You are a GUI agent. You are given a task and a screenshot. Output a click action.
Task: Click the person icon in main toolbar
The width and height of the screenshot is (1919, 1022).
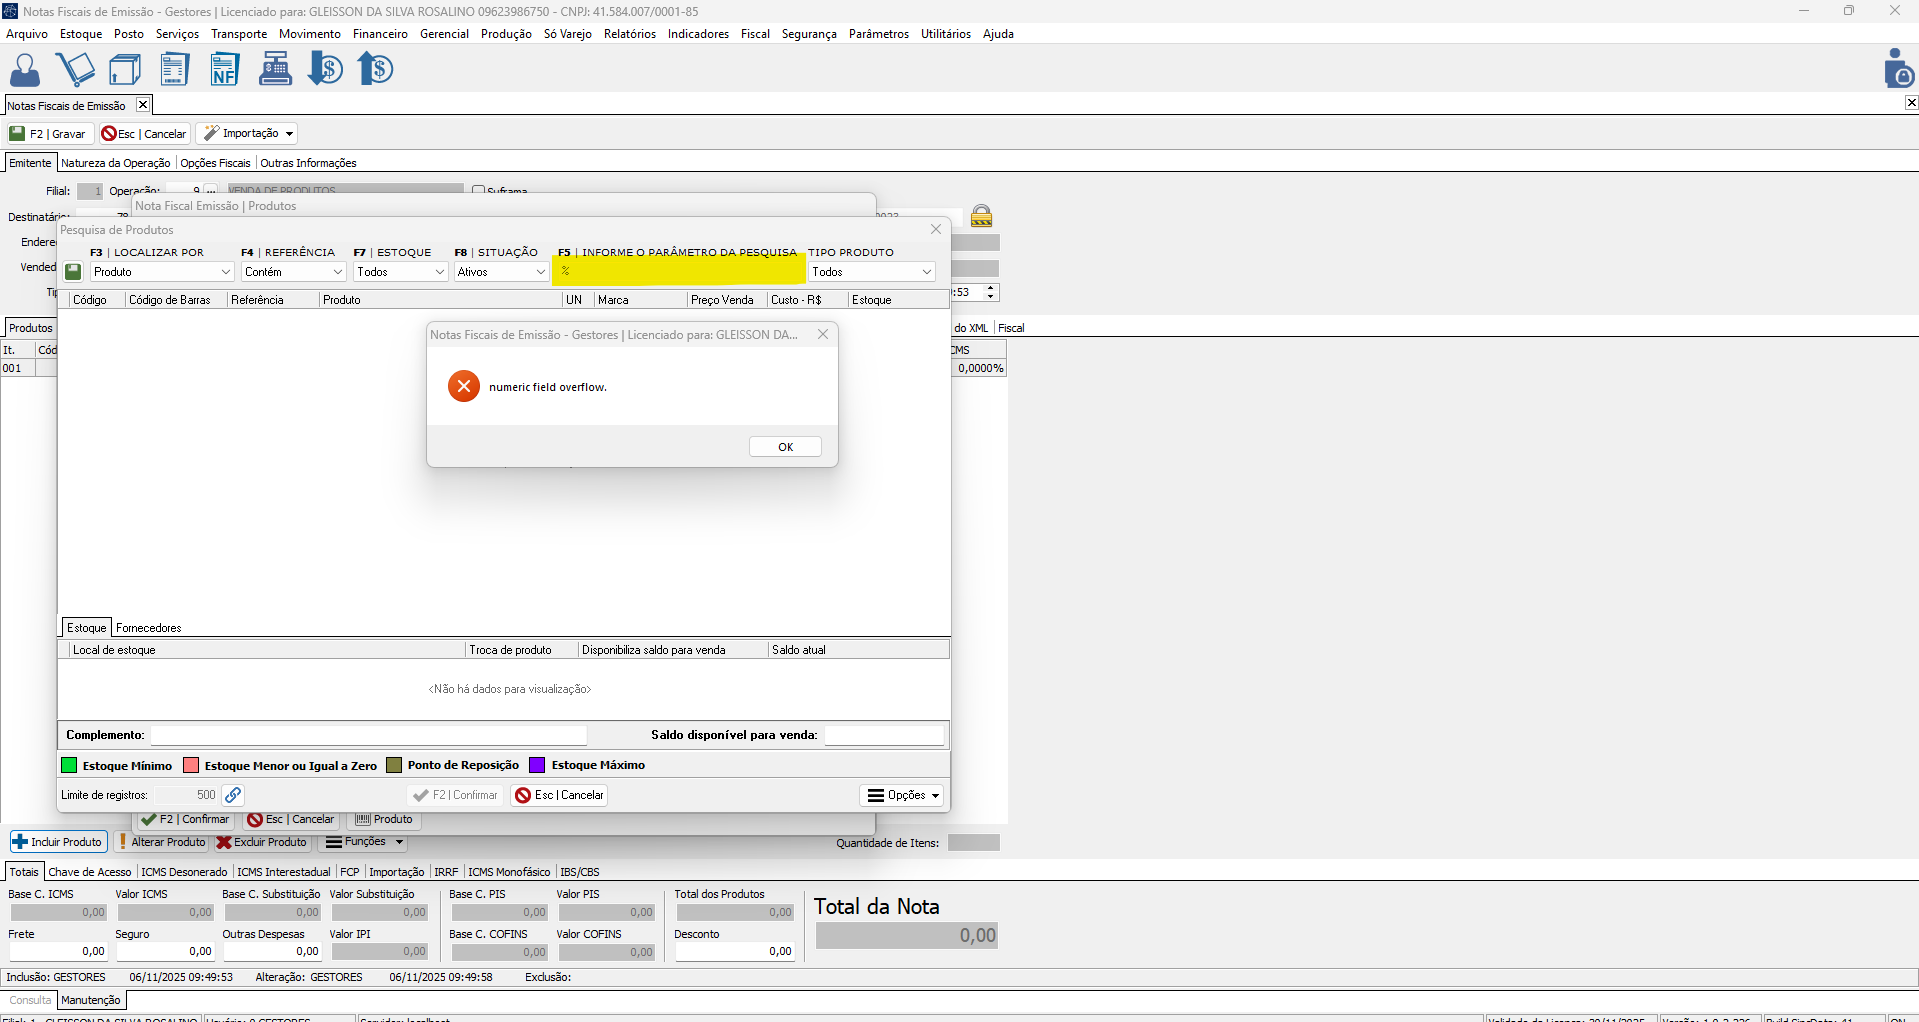(25, 70)
